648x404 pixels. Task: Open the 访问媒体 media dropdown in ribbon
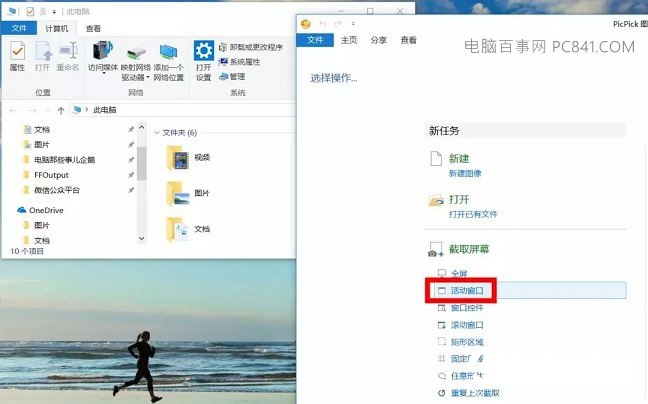click(x=103, y=57)
